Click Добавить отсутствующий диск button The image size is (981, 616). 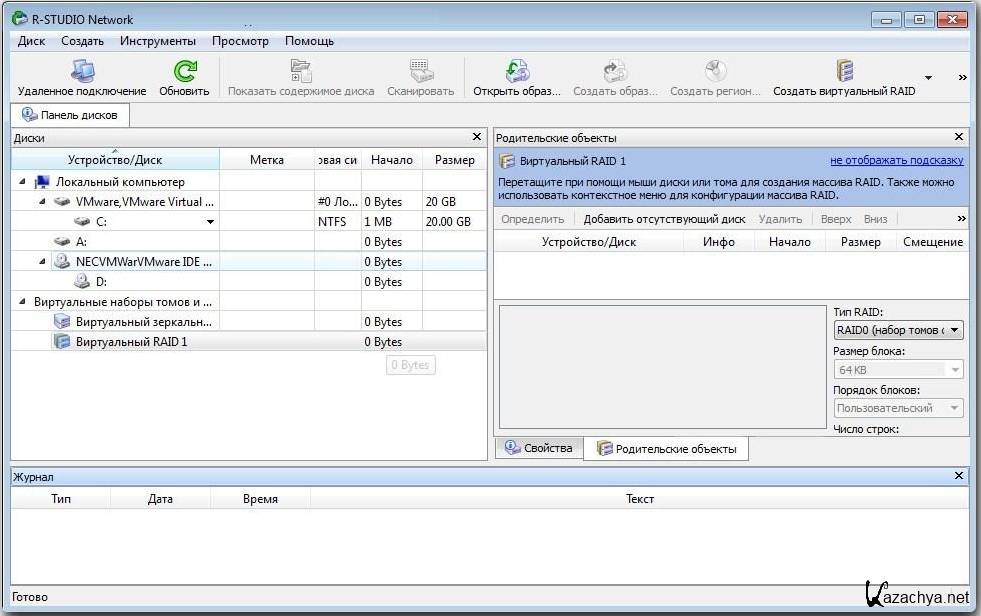pyautogui.click(x=664, y=219)
